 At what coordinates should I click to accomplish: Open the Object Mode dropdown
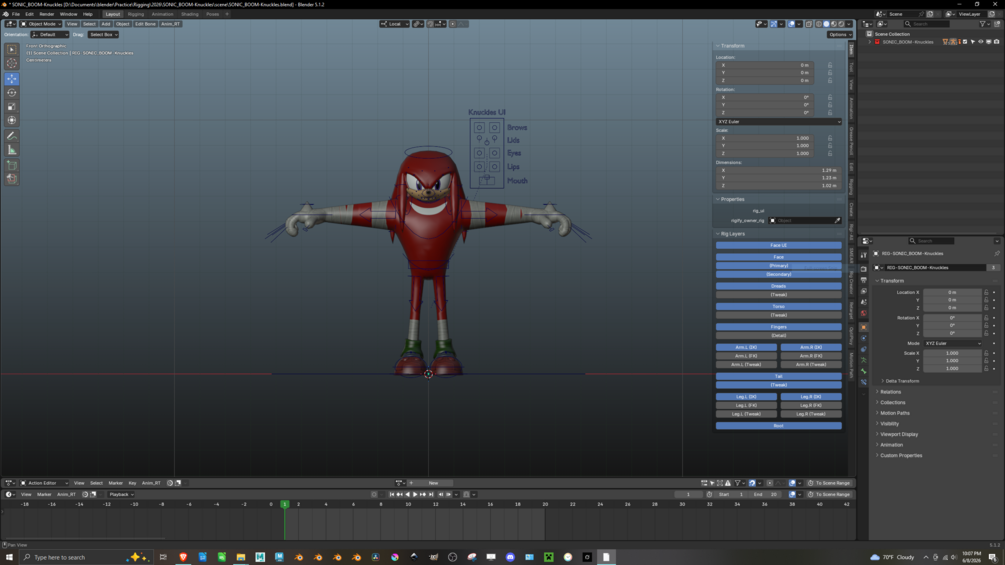click(40, 24)
